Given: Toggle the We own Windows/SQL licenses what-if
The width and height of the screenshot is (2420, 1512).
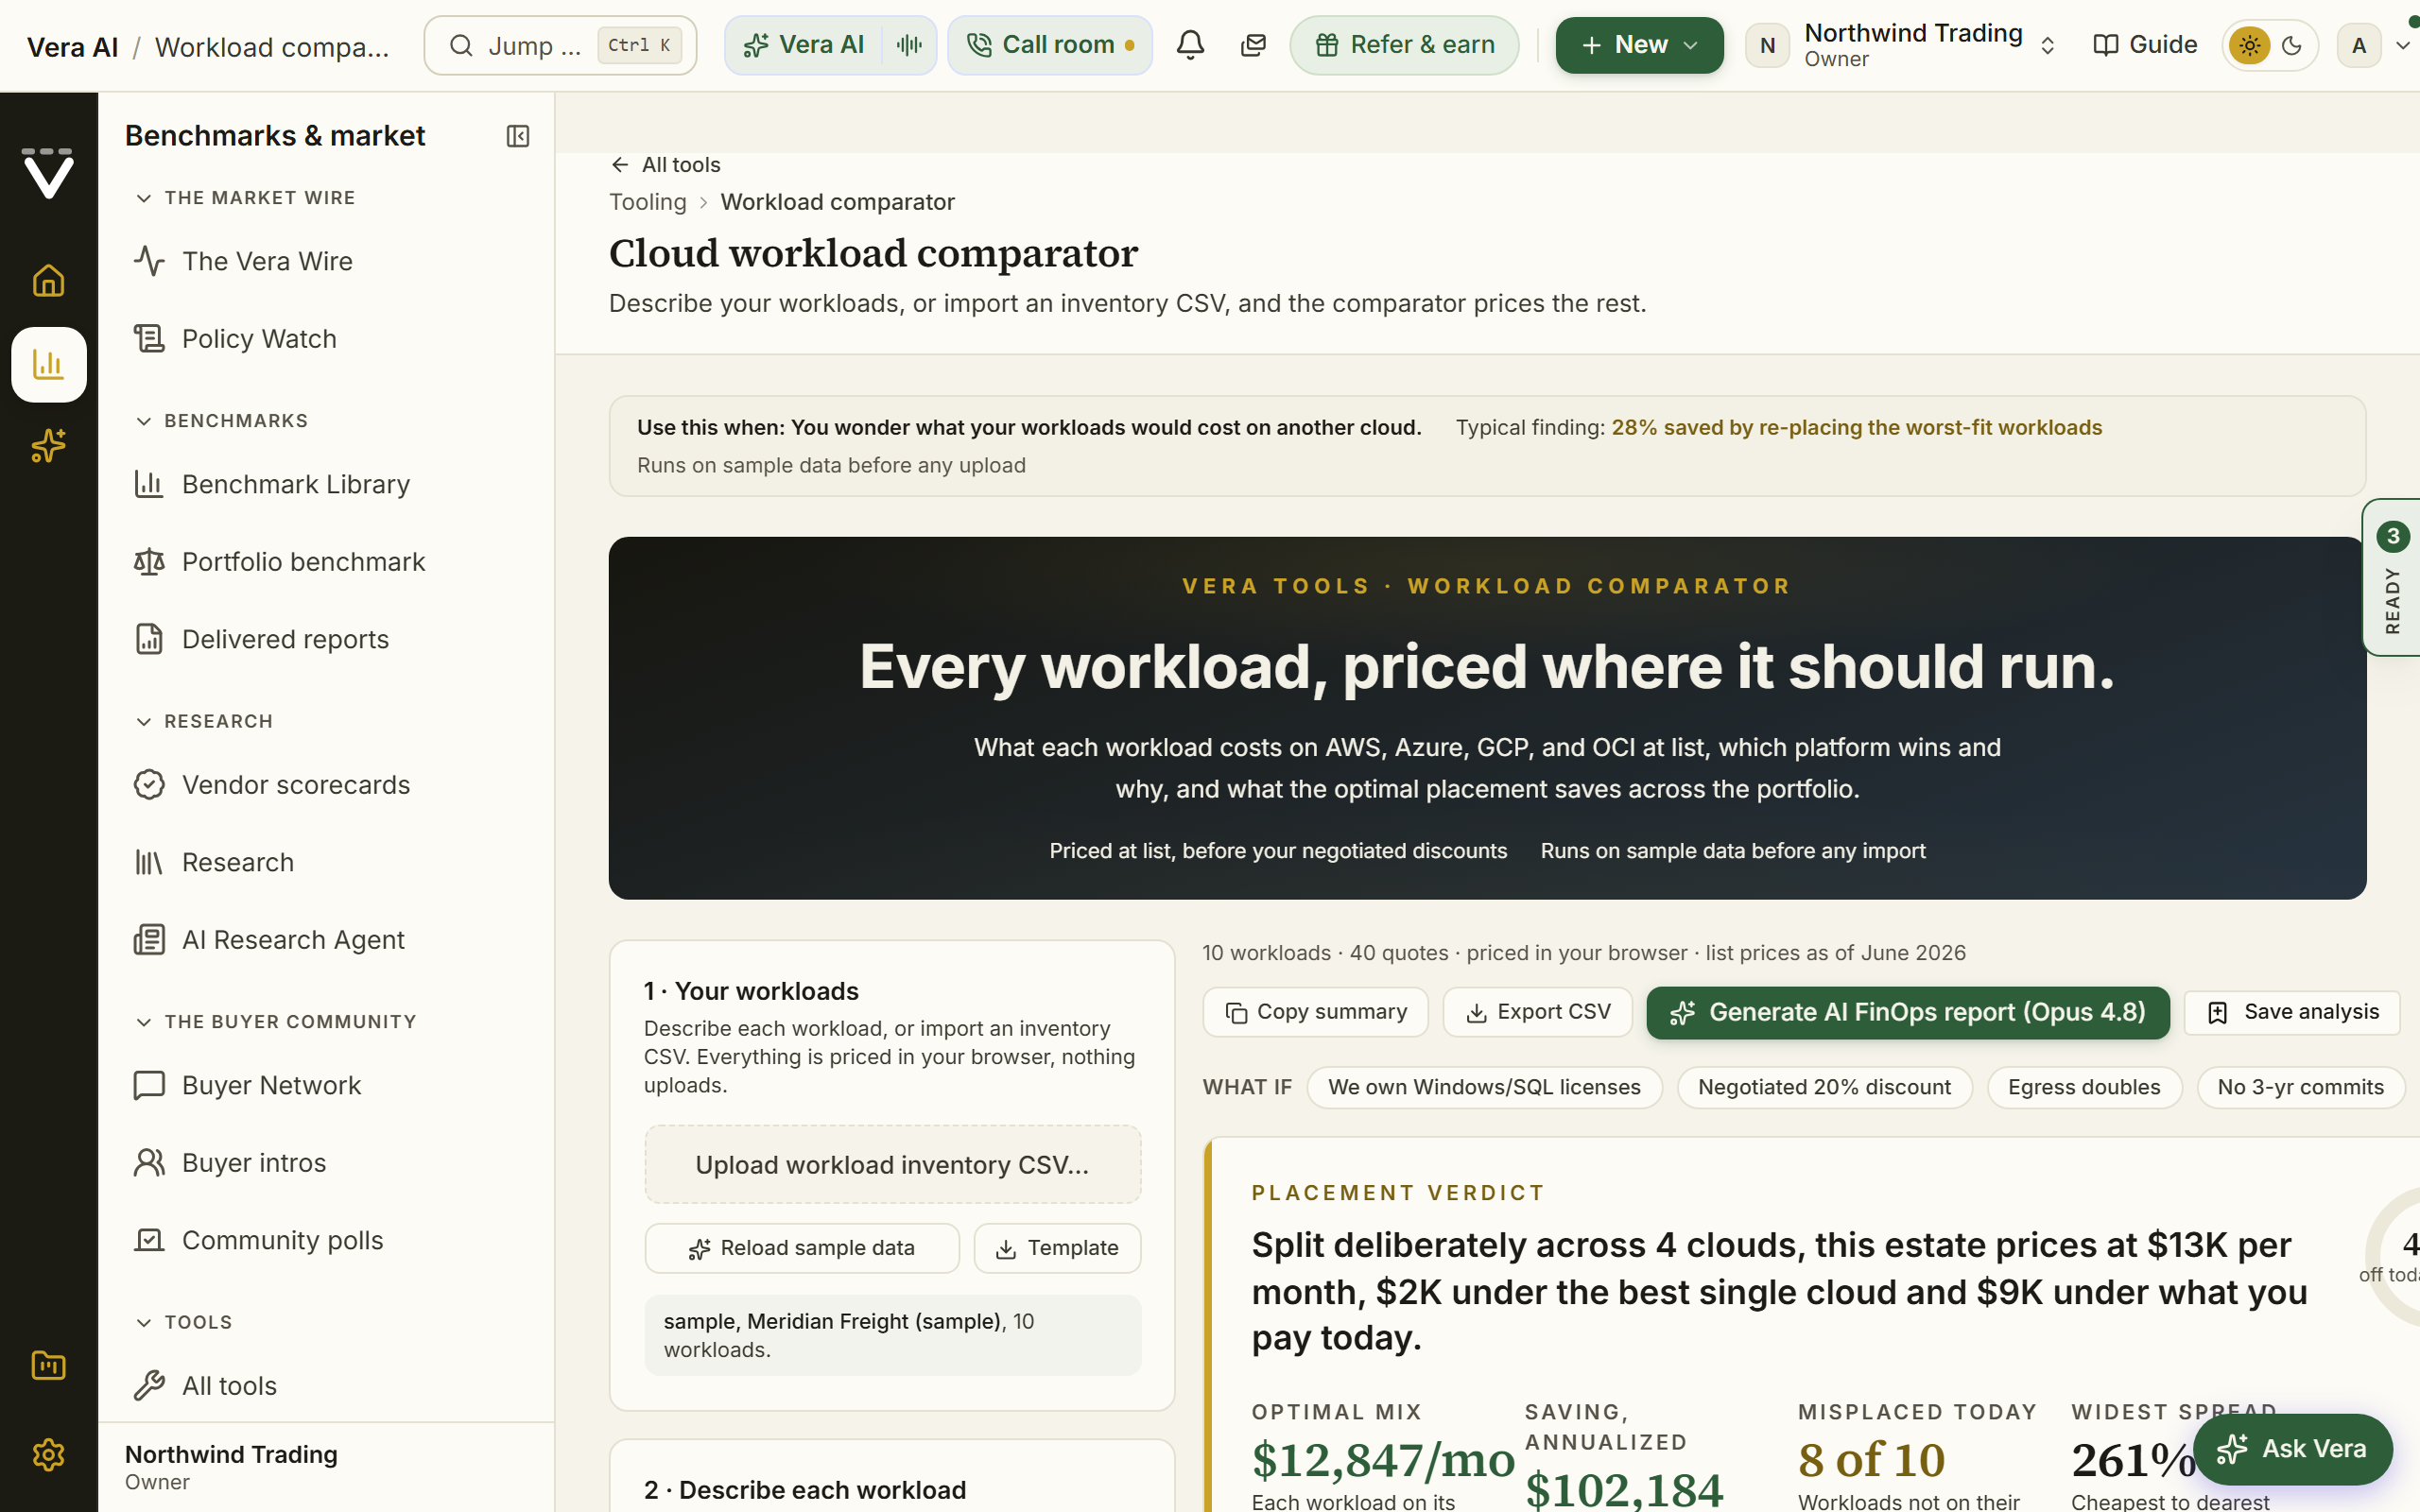Looking at the screenshot, I should (x=1484, y=1087).
